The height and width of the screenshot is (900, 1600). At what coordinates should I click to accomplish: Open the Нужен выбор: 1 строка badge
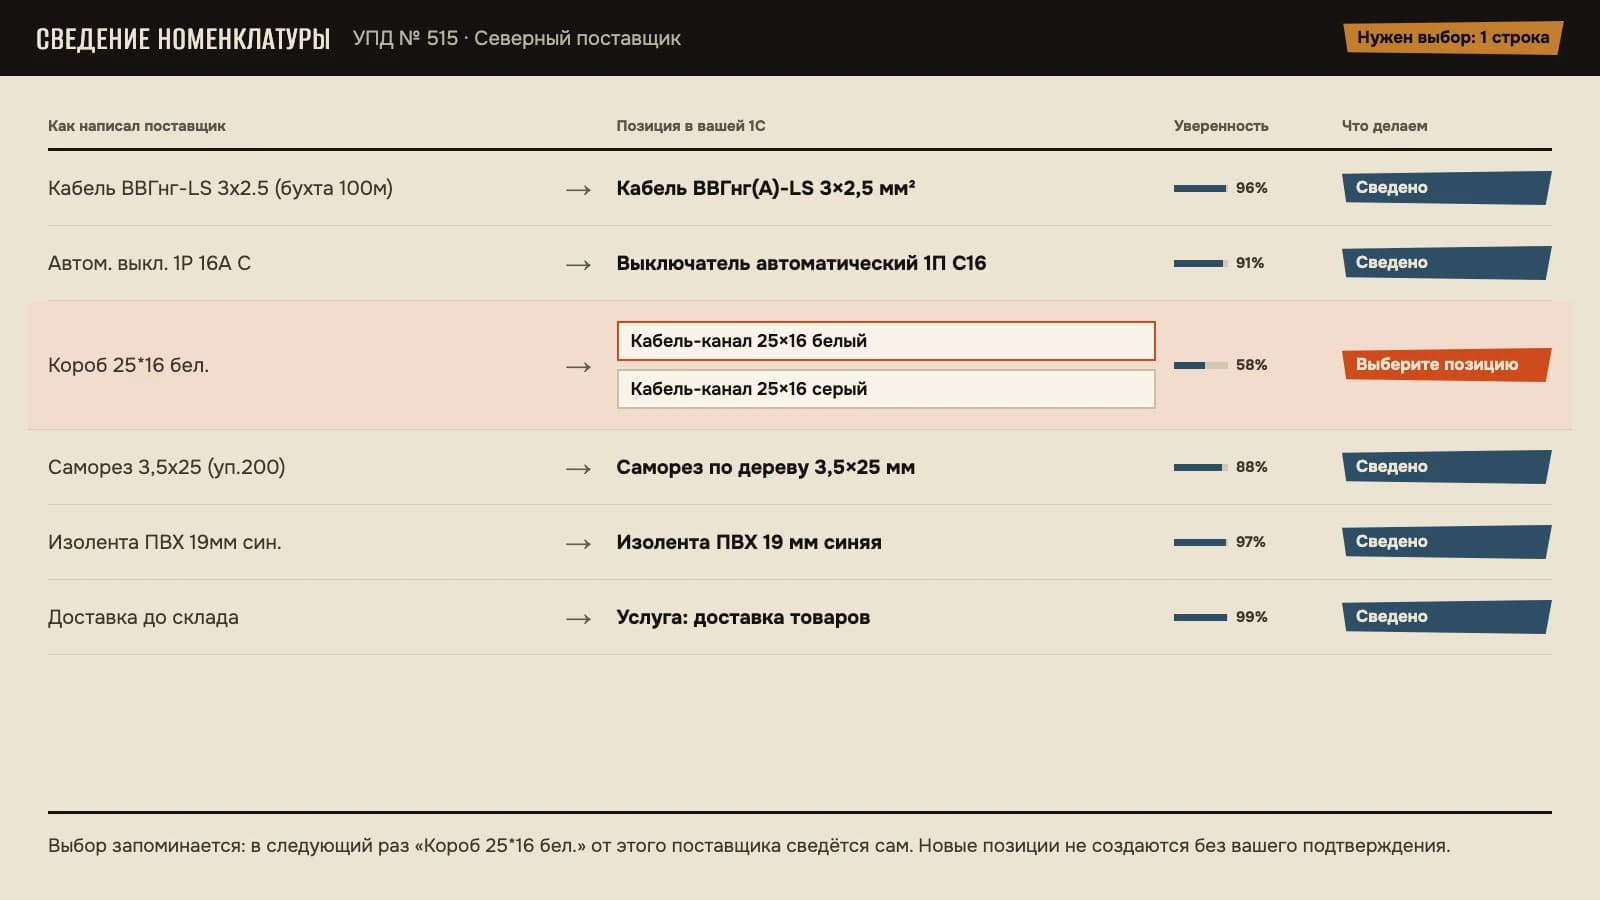(1452, 38)
